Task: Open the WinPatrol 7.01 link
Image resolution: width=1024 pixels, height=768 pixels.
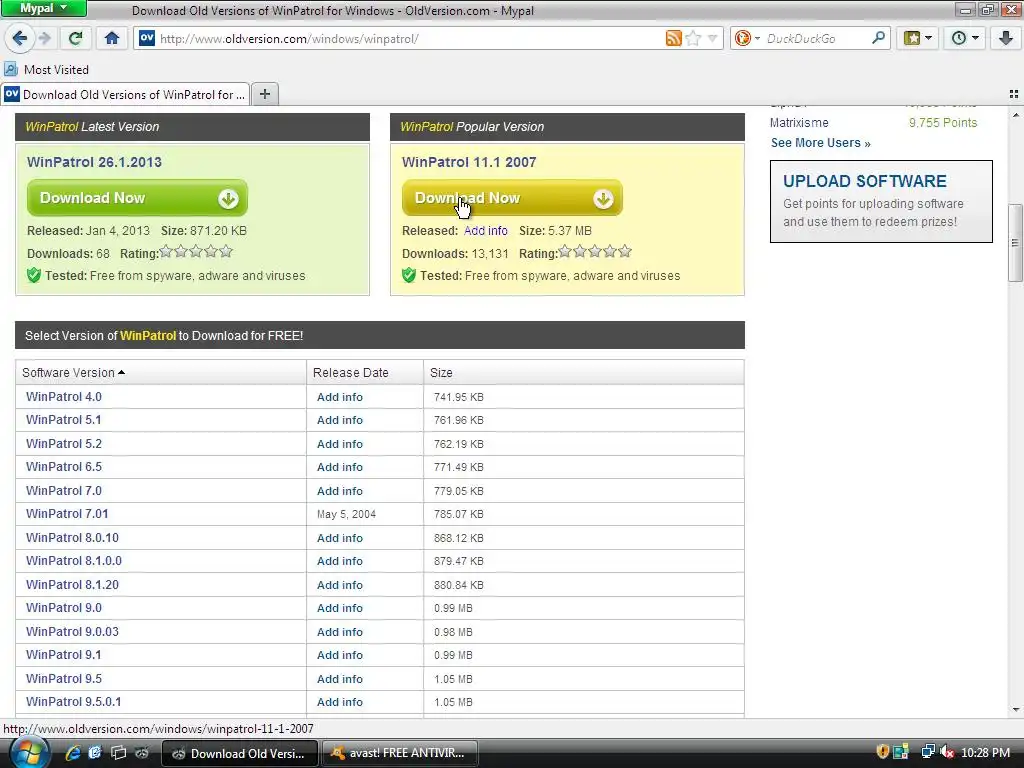Action: tap(67, 514)
